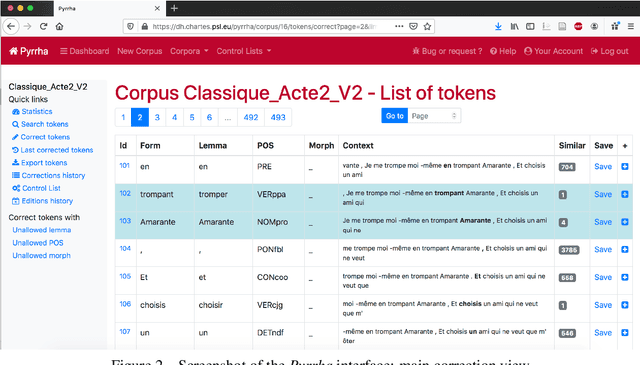Go to pagination page 4
Screen dimensions: 640x365
click(x=174, y=117)
